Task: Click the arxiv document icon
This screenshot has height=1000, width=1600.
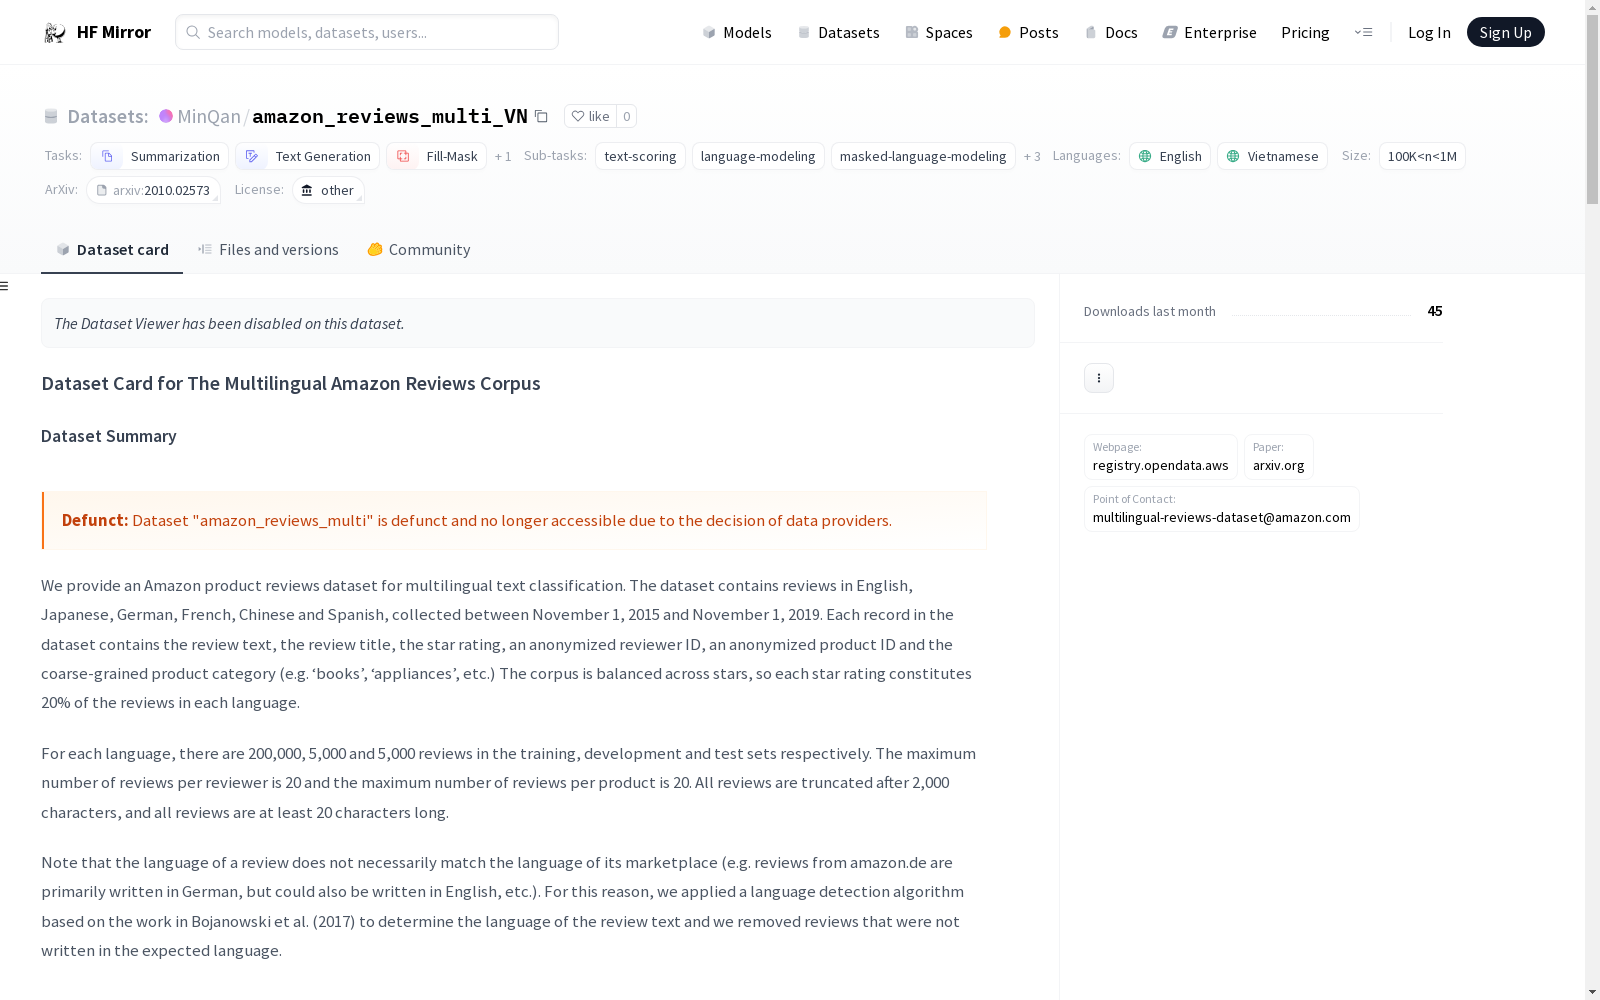Action: (101, 190)
